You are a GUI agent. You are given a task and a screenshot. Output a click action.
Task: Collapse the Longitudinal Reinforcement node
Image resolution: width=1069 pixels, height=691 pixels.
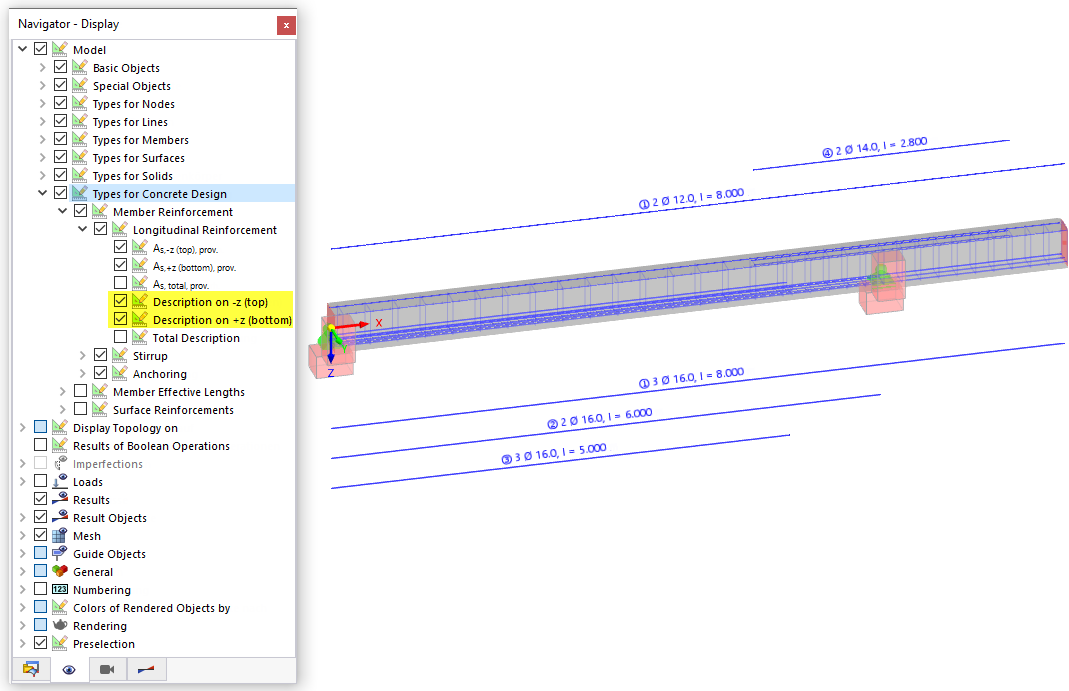(83, 229)
